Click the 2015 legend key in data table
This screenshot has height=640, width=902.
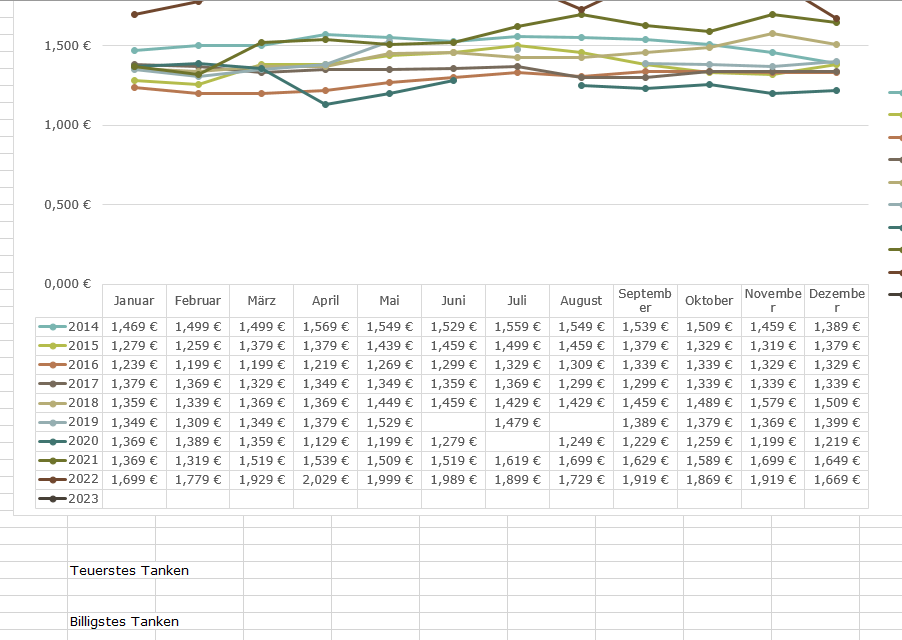(52, 346)
